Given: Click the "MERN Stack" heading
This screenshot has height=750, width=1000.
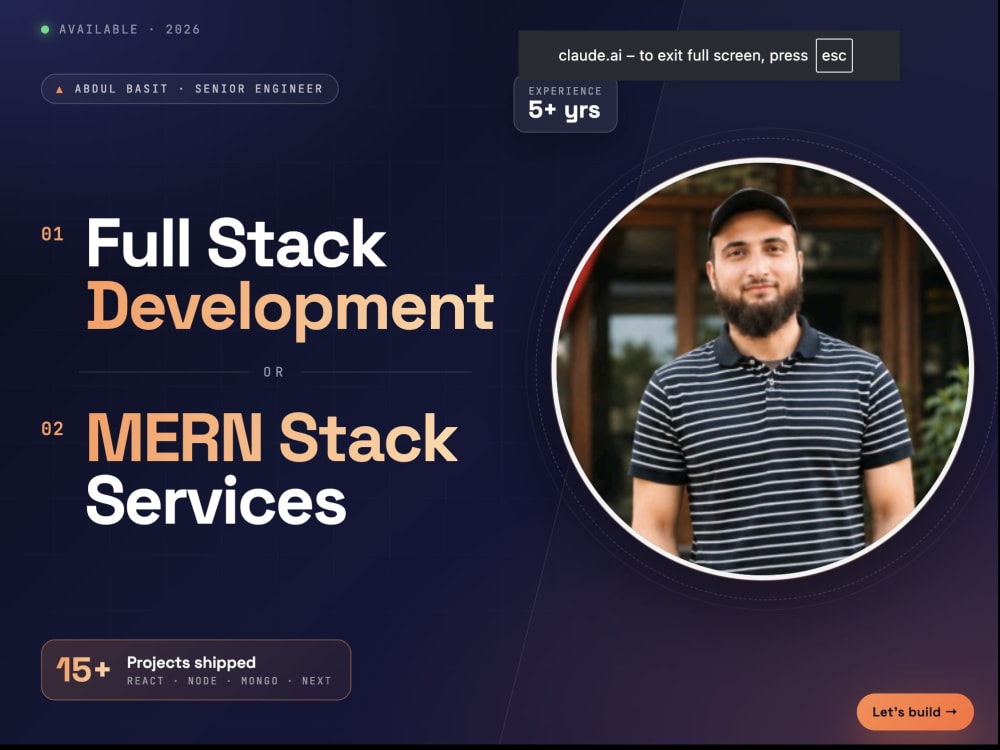Looking at the screenshot, I should 272,438.
